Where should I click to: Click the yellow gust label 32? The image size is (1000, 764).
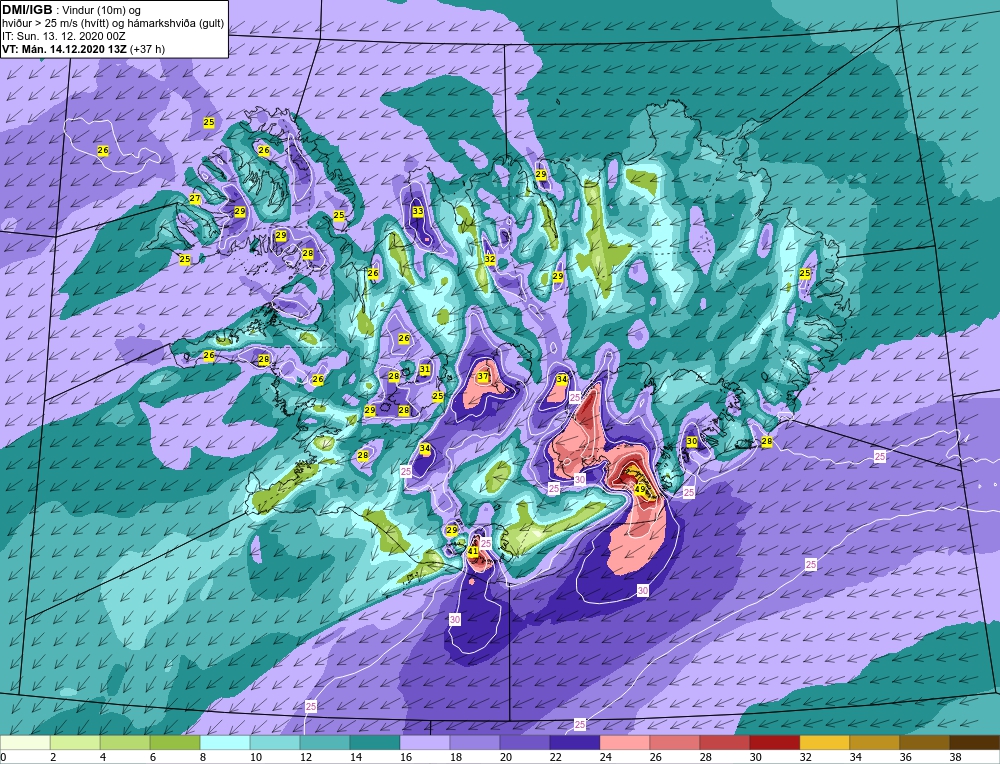pyautogui.click(x=490, y=259)
